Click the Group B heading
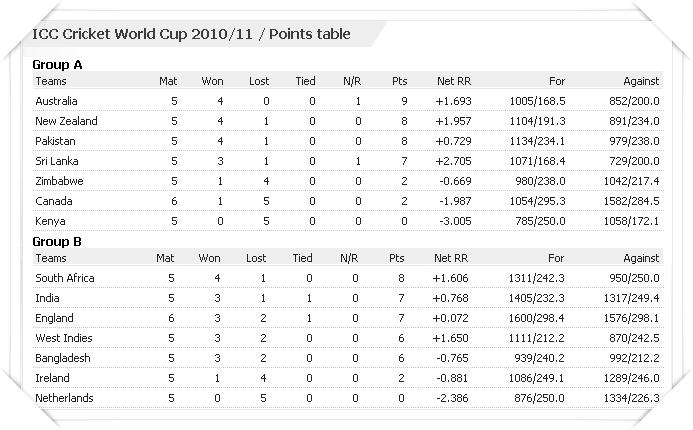Image resolution: width=693 pixels, height=430 pixels. click(57, 242)
